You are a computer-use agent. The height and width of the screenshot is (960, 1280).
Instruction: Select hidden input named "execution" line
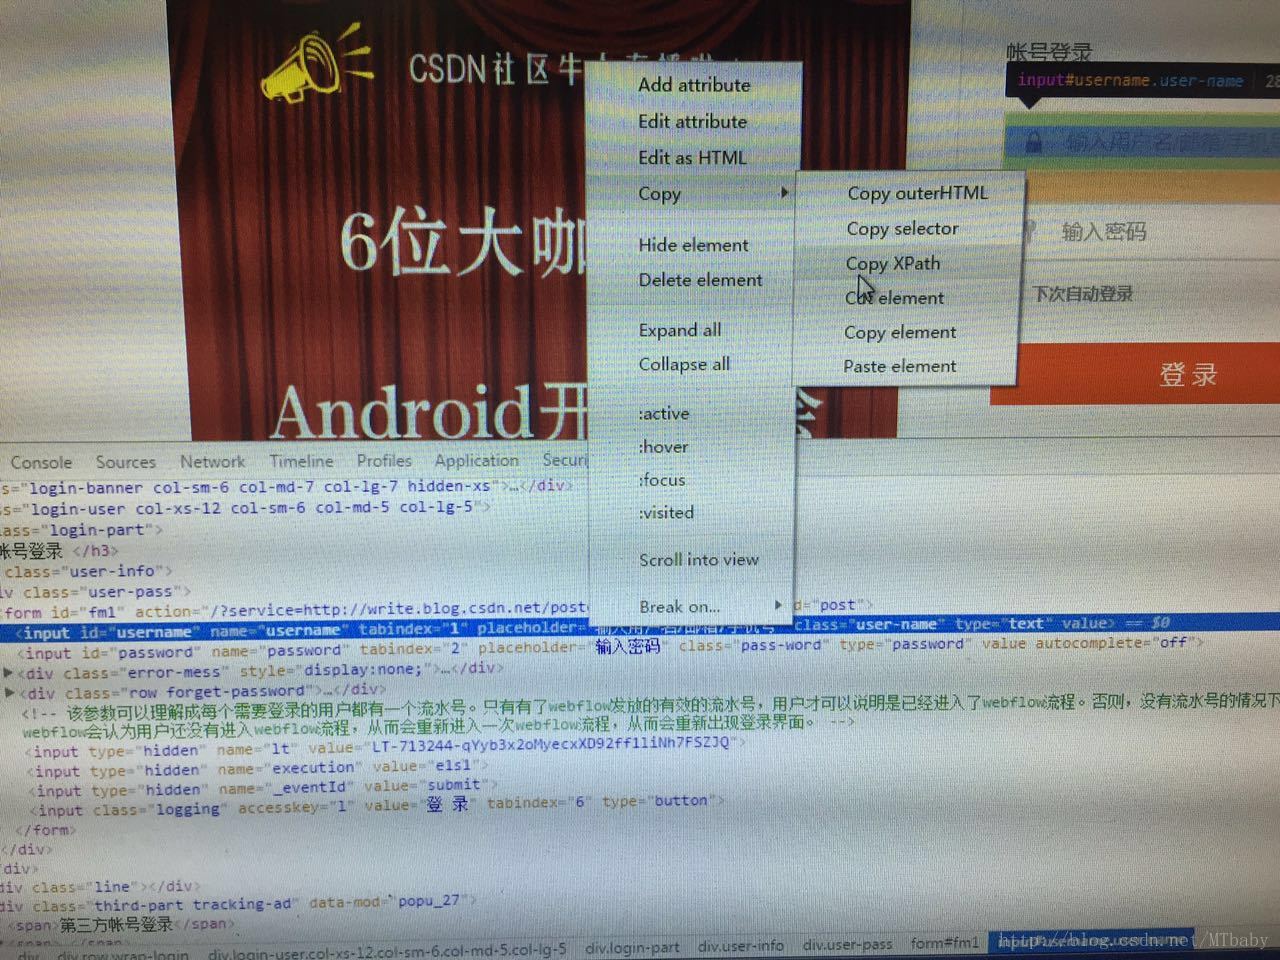[259, 768]
